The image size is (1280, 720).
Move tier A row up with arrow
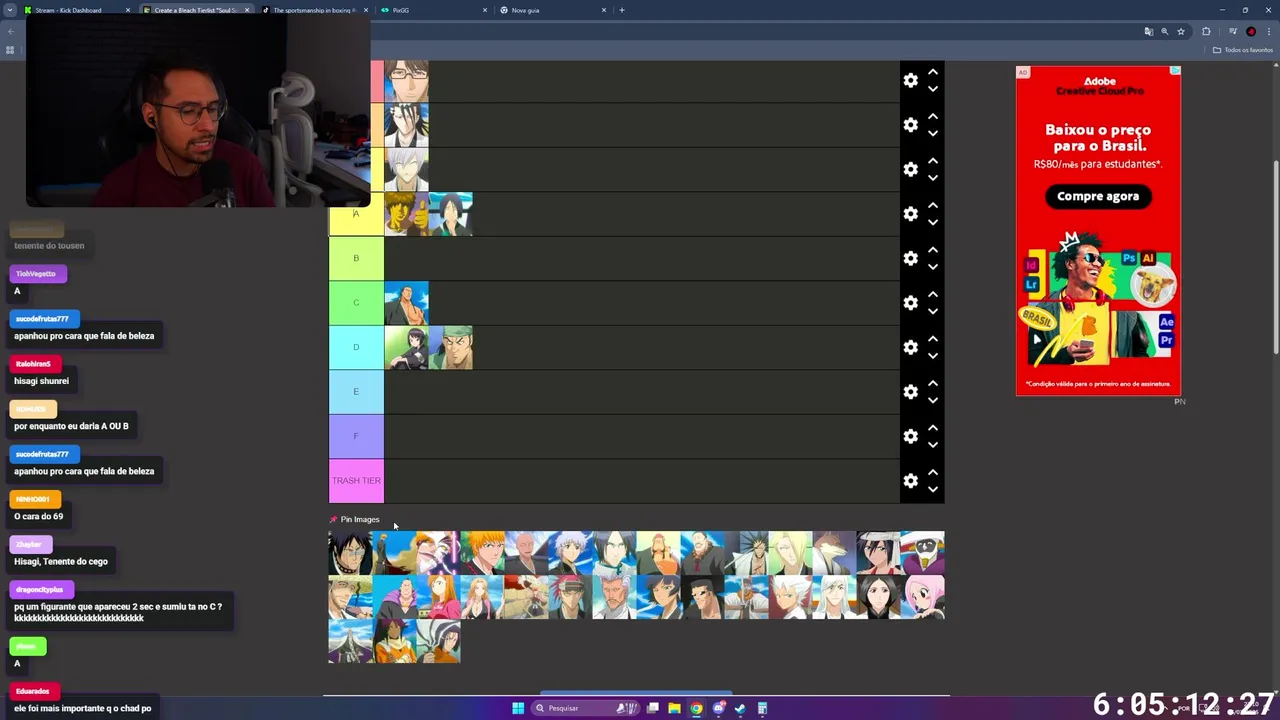click(x=932, y=205)
